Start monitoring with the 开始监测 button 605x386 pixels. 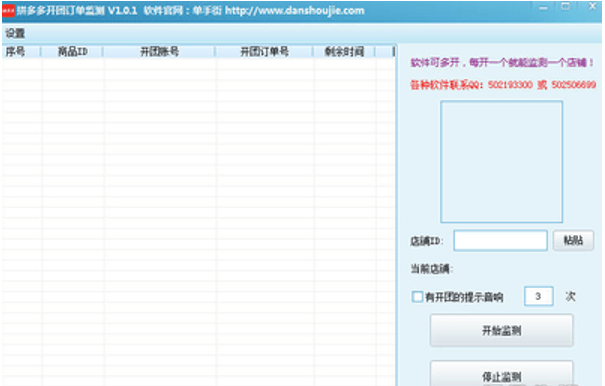click(501, 330)
